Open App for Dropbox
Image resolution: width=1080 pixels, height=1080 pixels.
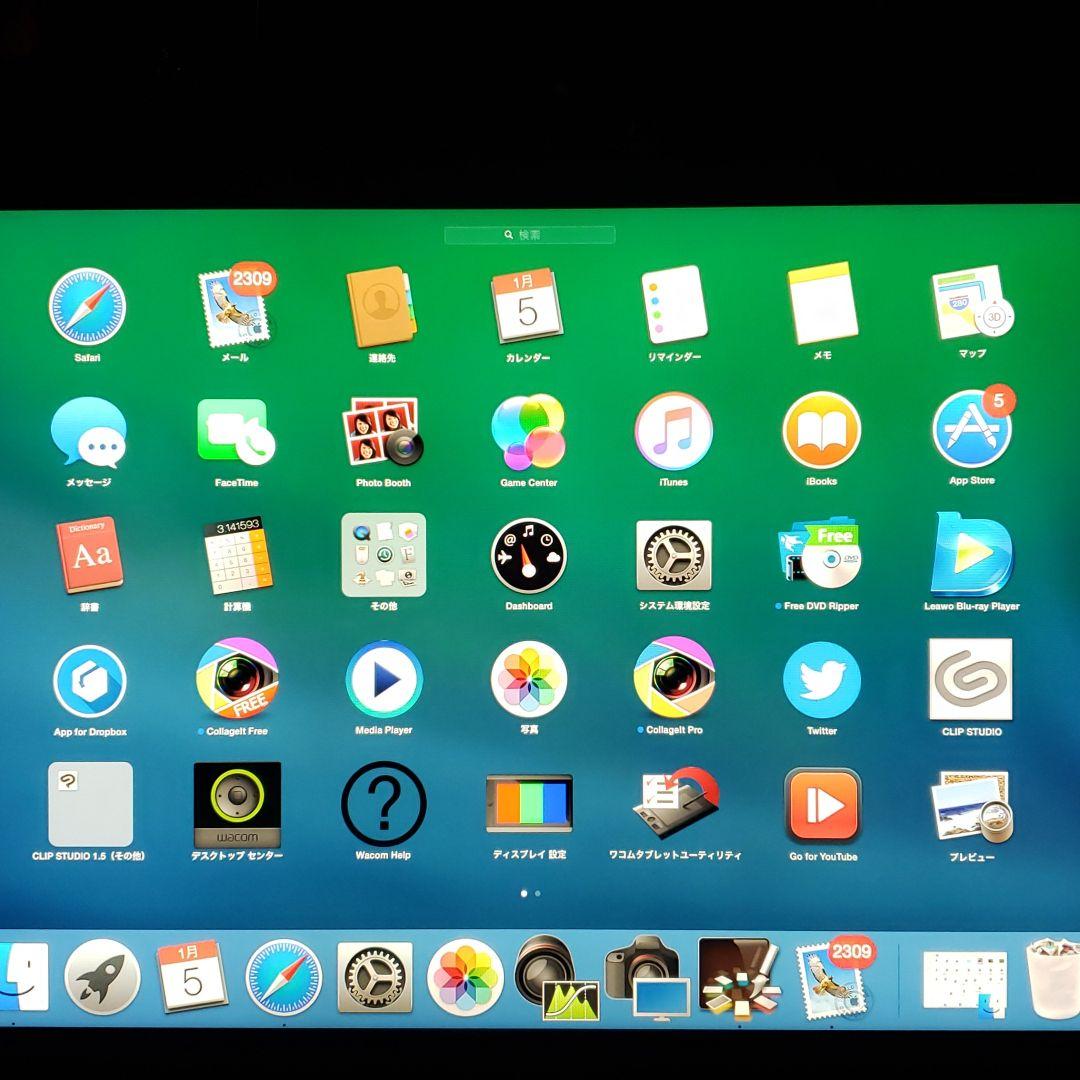tap(90, 681)
